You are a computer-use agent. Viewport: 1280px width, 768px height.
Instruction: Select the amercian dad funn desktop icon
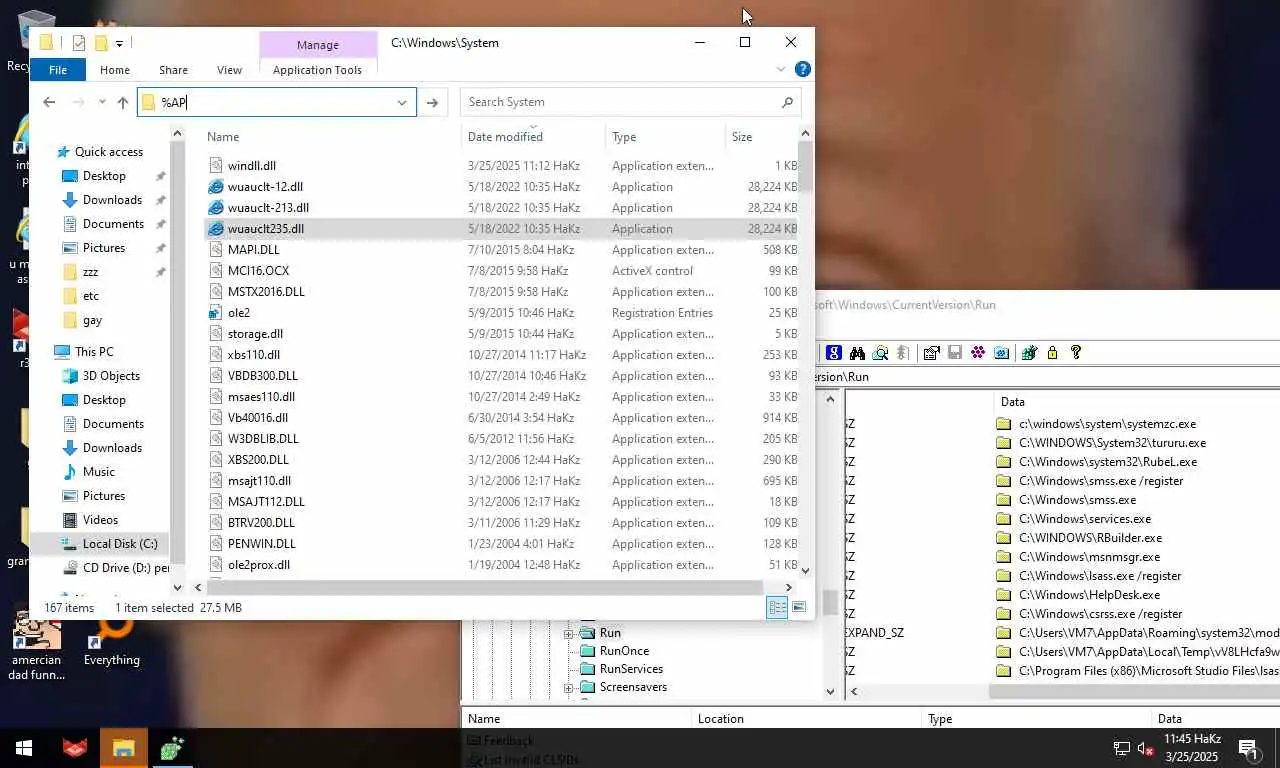pyautogui.click(x=37, y=645)
